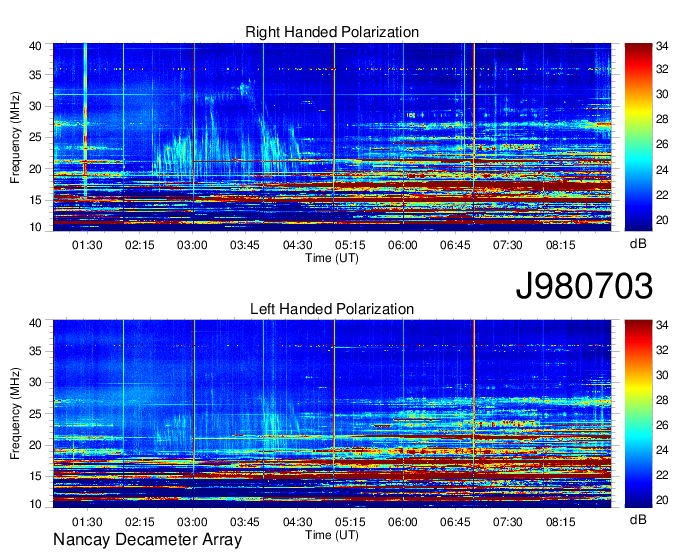Click the left-handed plot's dB color bar
The width and height of the screenshot is (680, 552).
coord(638,414)
